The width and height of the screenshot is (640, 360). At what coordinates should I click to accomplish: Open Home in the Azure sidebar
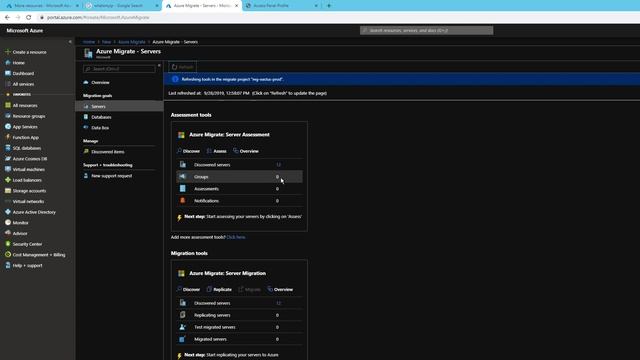[x=18, y=63]
